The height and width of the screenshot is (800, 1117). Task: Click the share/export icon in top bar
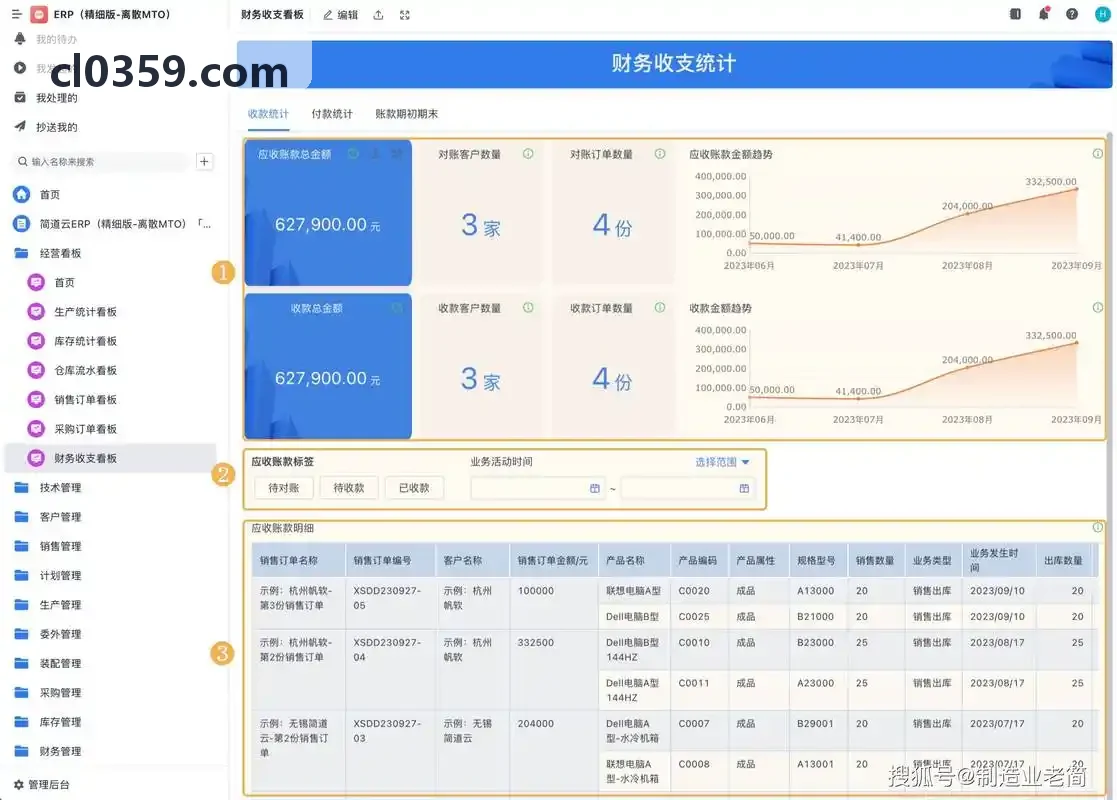[378, 15]
